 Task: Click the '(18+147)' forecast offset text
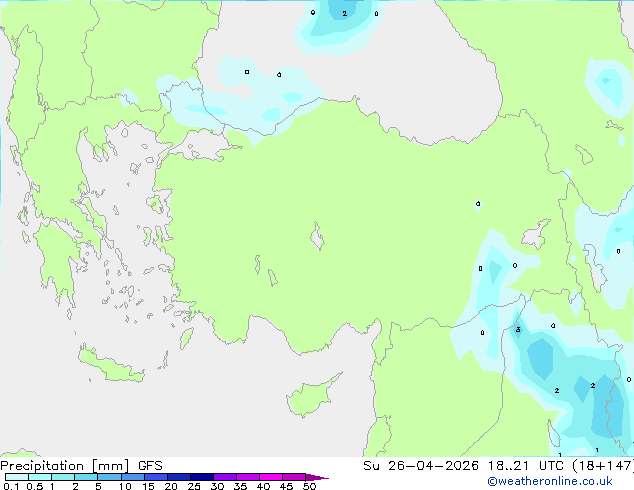(x=603, y=466)
